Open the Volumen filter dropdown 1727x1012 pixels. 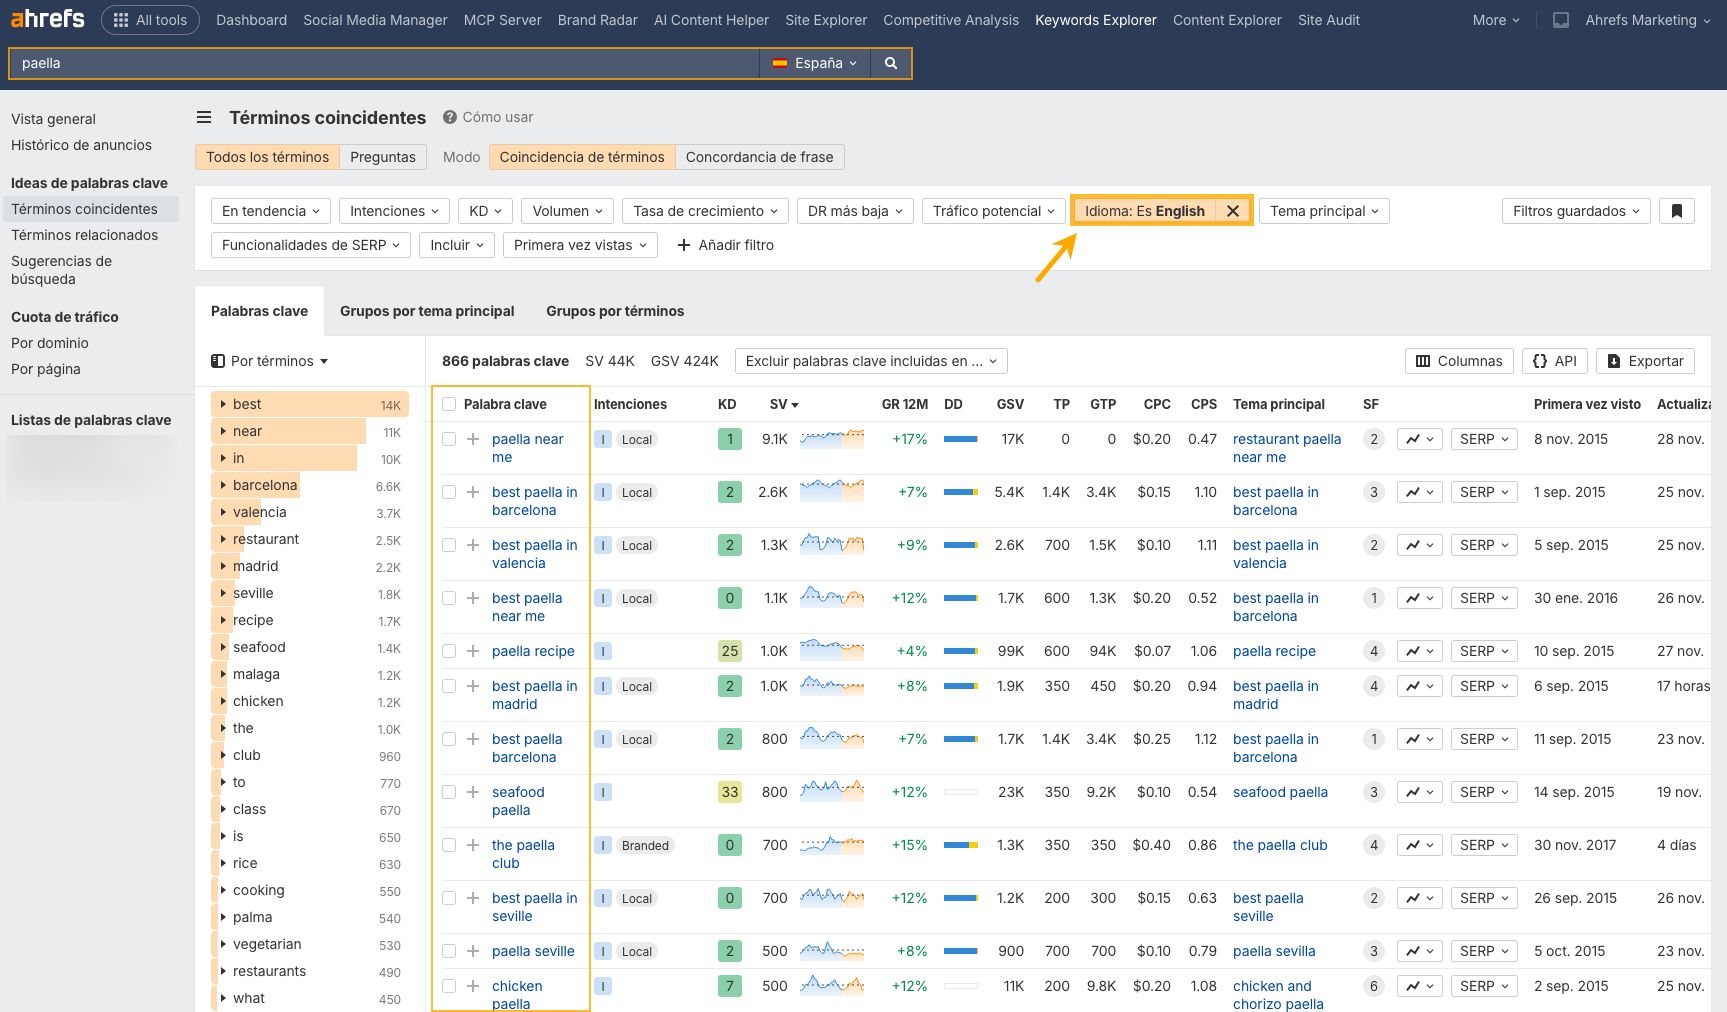click(566, 210)
